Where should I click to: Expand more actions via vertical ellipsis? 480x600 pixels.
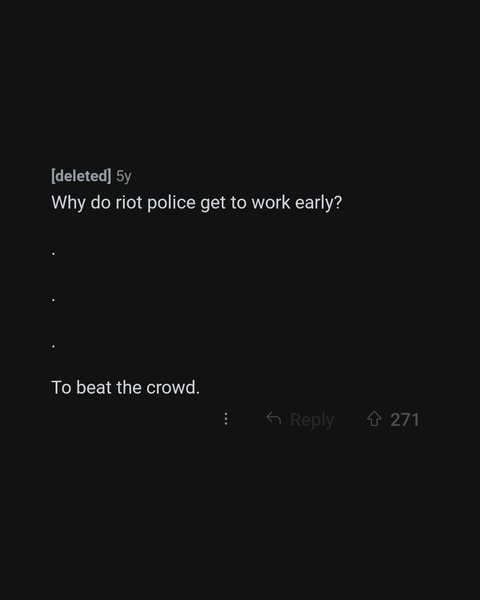[226, 419]
